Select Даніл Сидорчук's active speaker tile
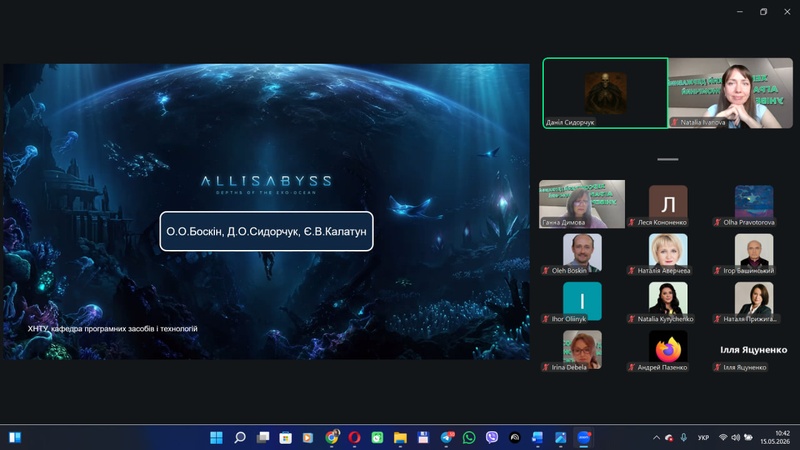 (x=605, y=92)
